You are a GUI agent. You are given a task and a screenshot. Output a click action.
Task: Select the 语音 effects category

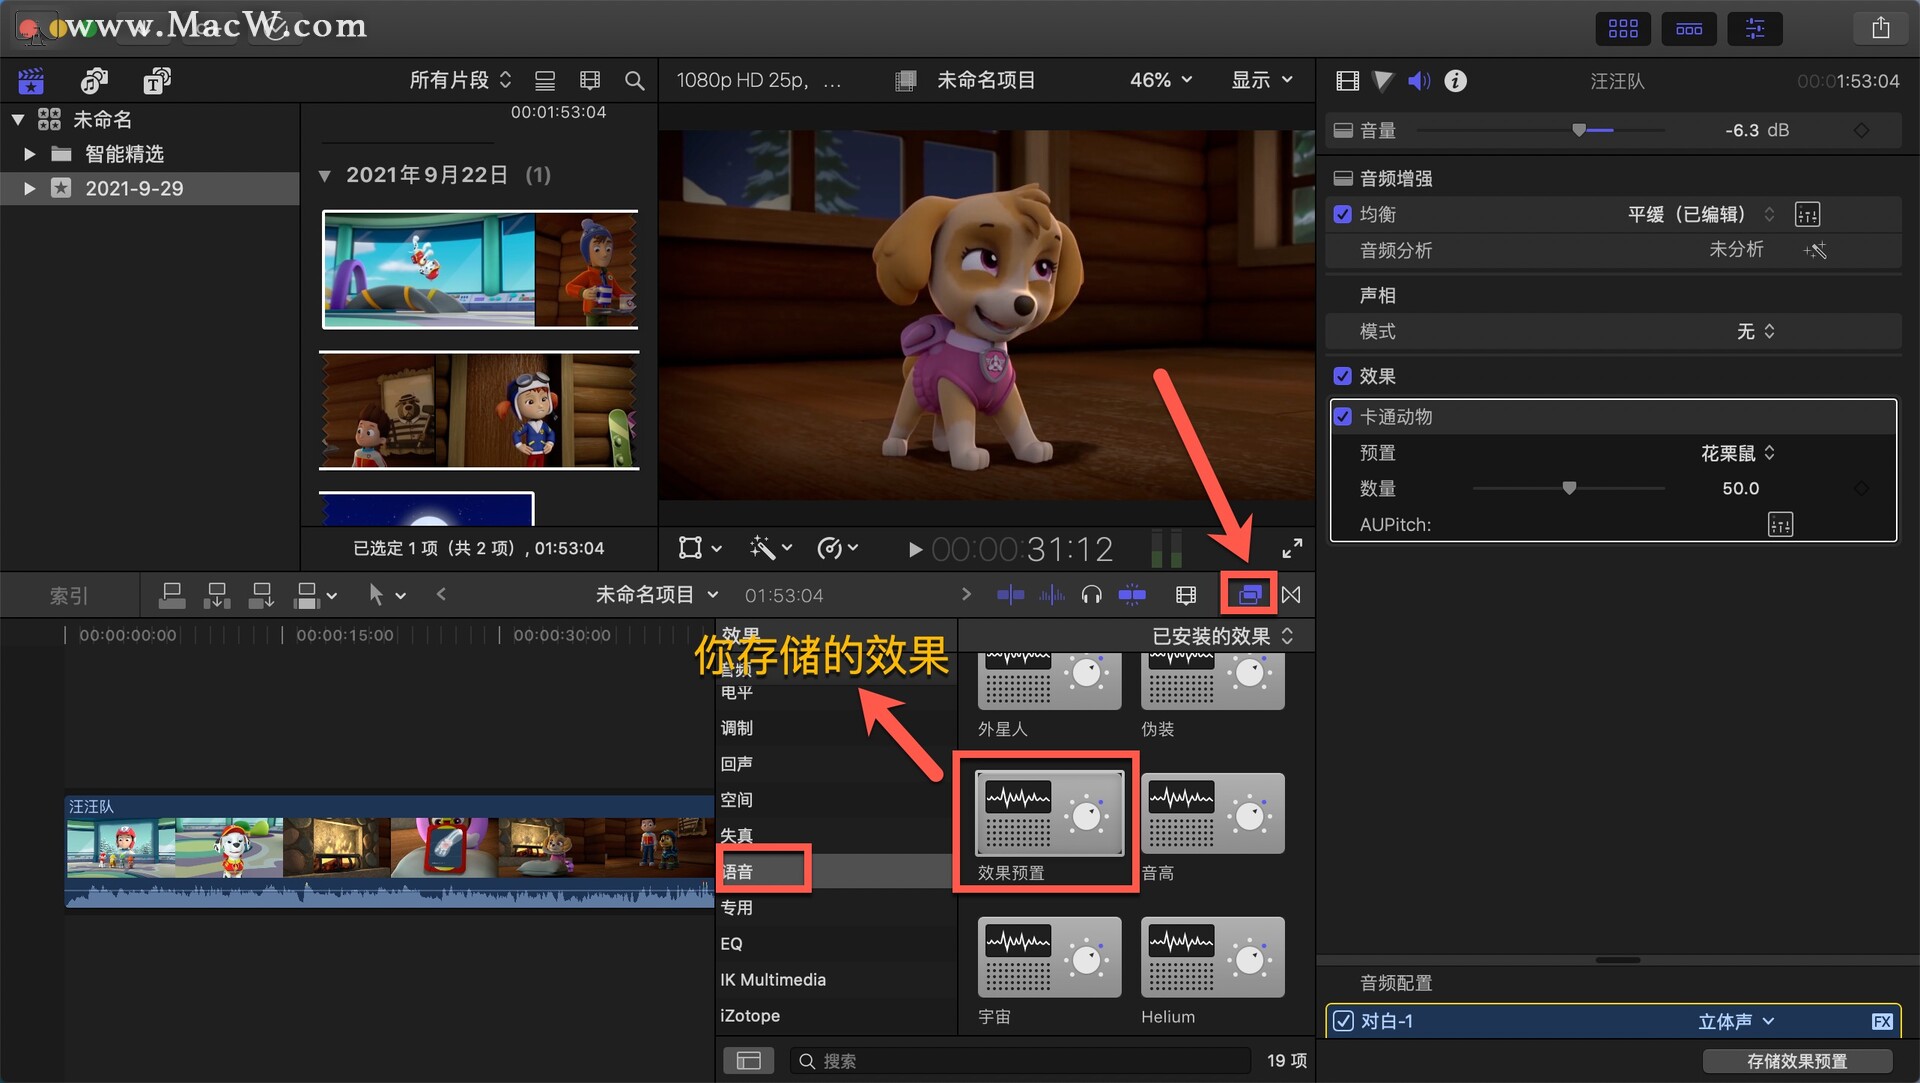tap(737, 871)
